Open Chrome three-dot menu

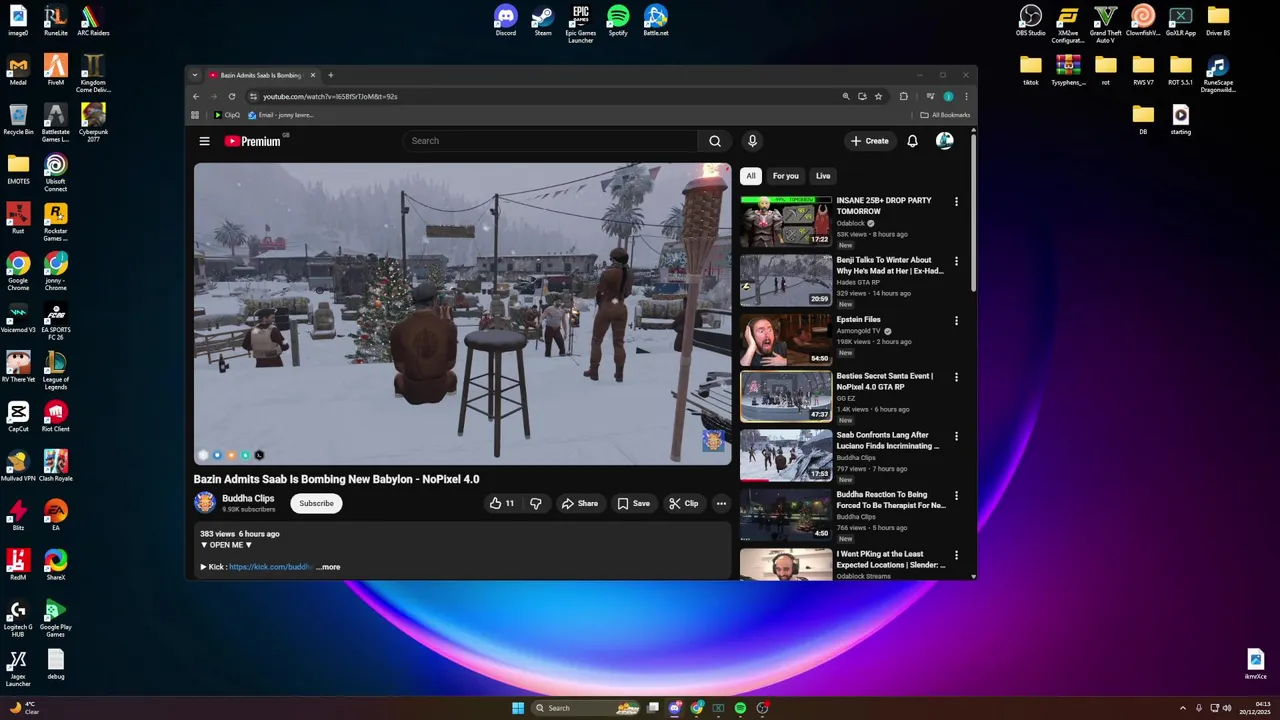tap(965, 96)
